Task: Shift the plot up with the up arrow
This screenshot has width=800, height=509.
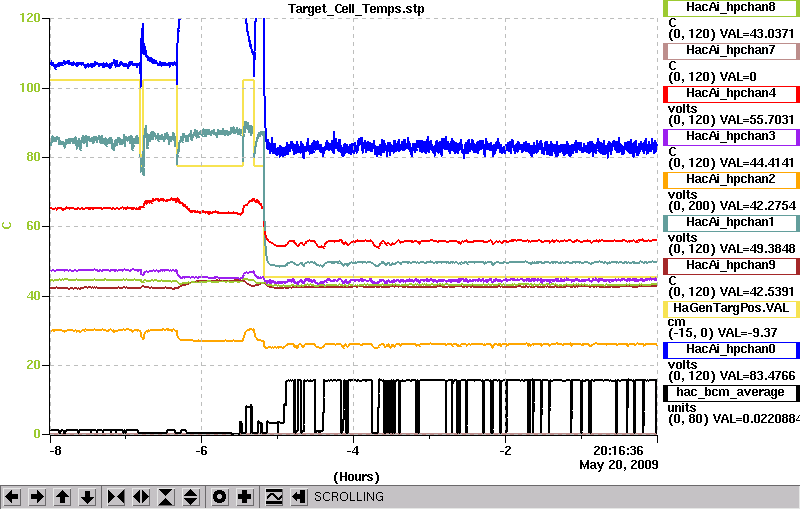Action: point(63,496)
